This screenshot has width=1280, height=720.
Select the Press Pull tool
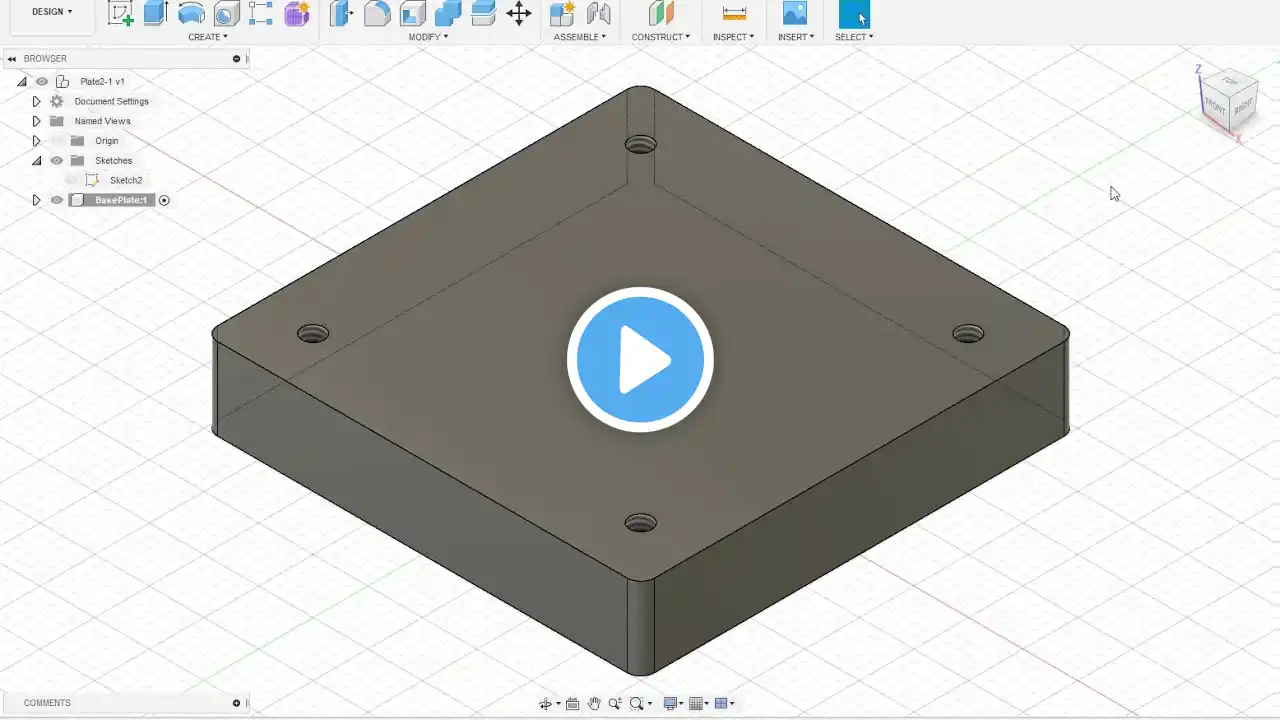coord(342,13)
